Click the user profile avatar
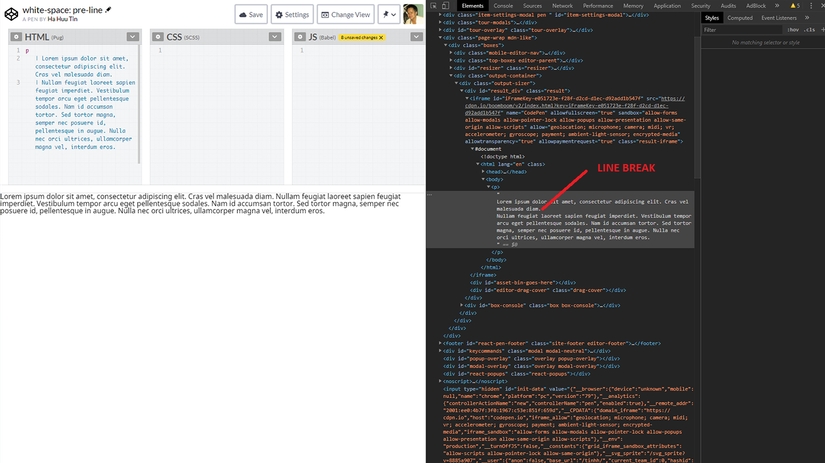This screenshot has height=463, width=825. pyautogui.click(x=411, y=14)
